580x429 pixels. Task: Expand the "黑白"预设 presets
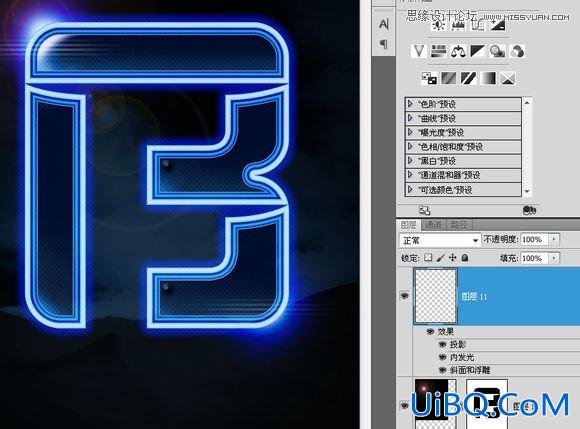410,161
